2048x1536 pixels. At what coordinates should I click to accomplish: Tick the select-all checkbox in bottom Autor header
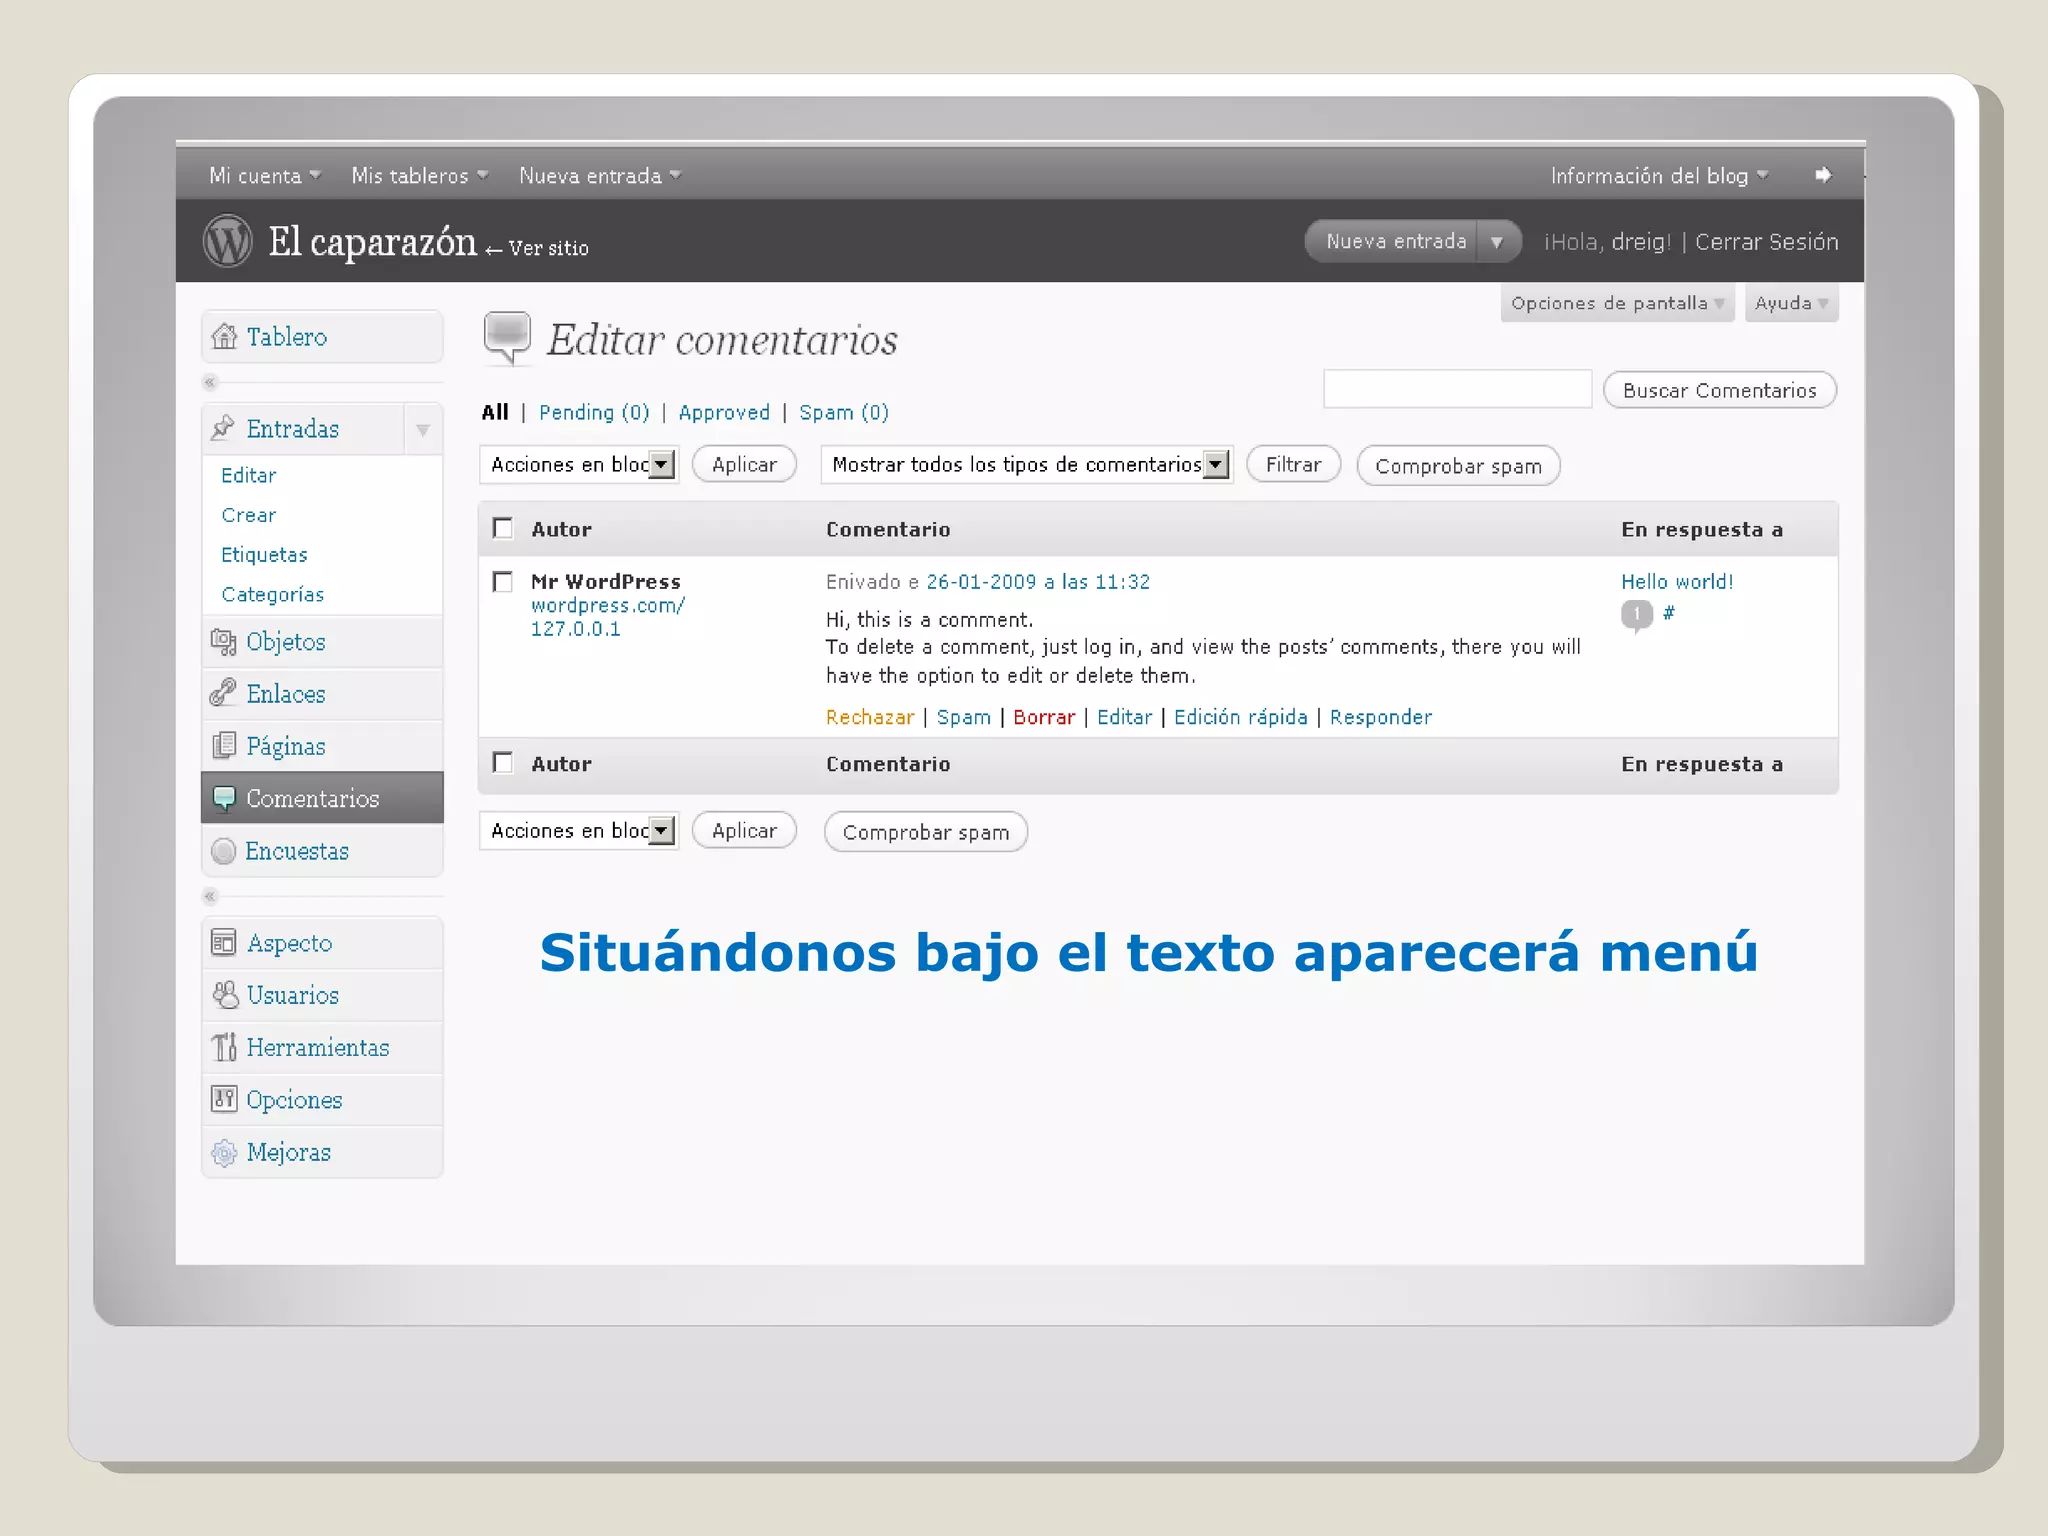pyautogui.click(x=503, y=763)
